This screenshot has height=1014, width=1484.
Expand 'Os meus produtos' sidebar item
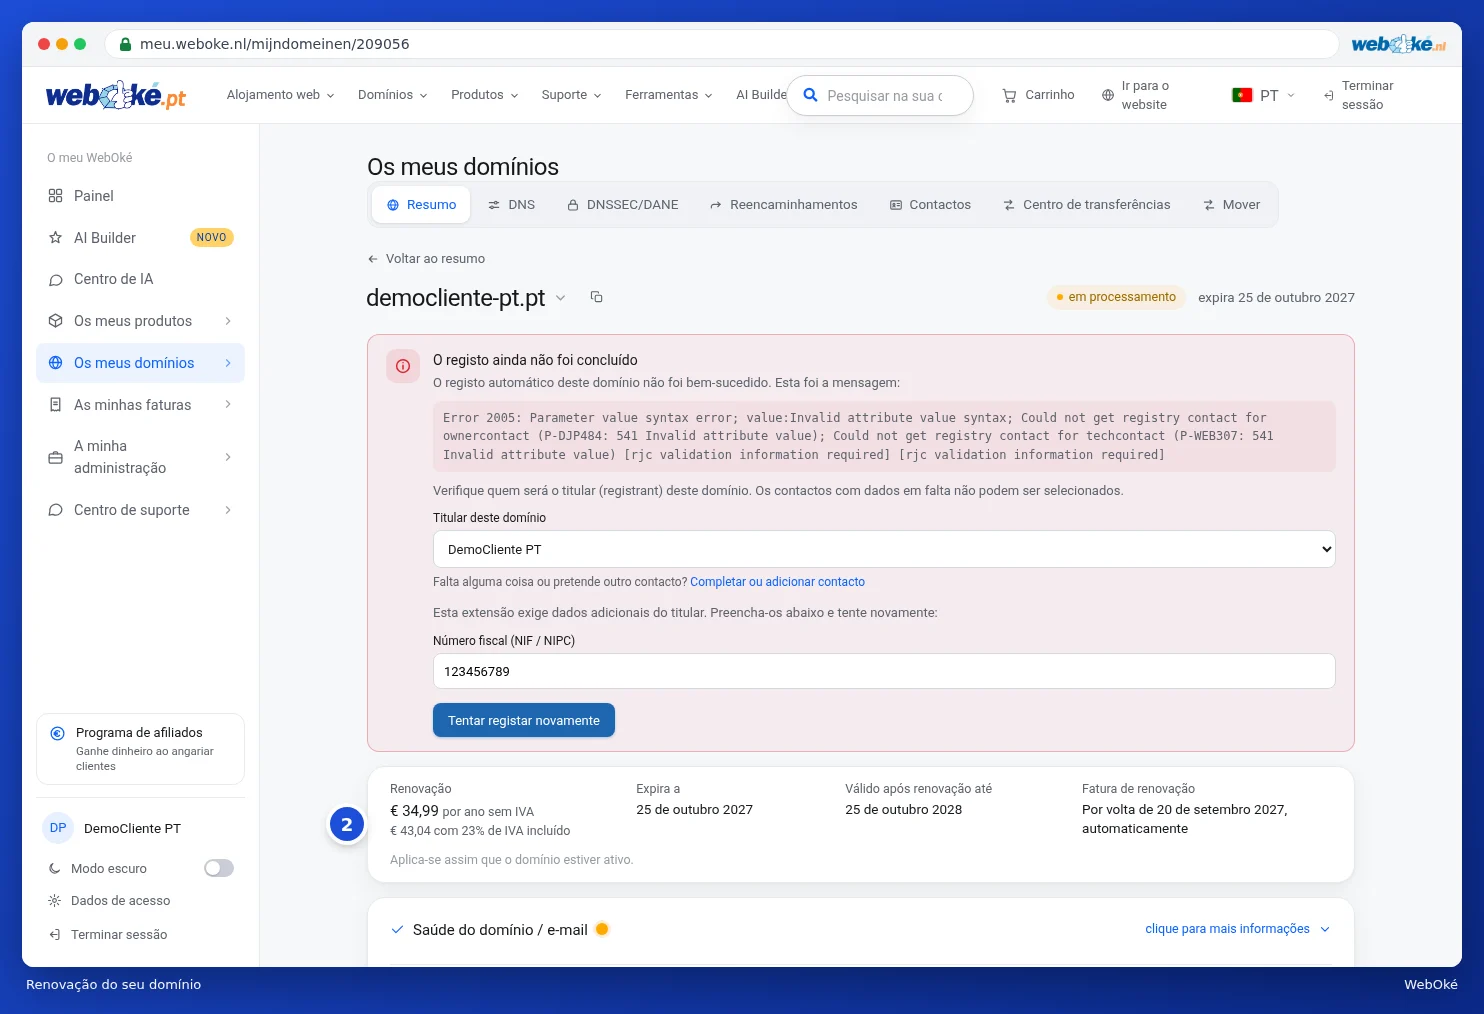coord(140,321)
